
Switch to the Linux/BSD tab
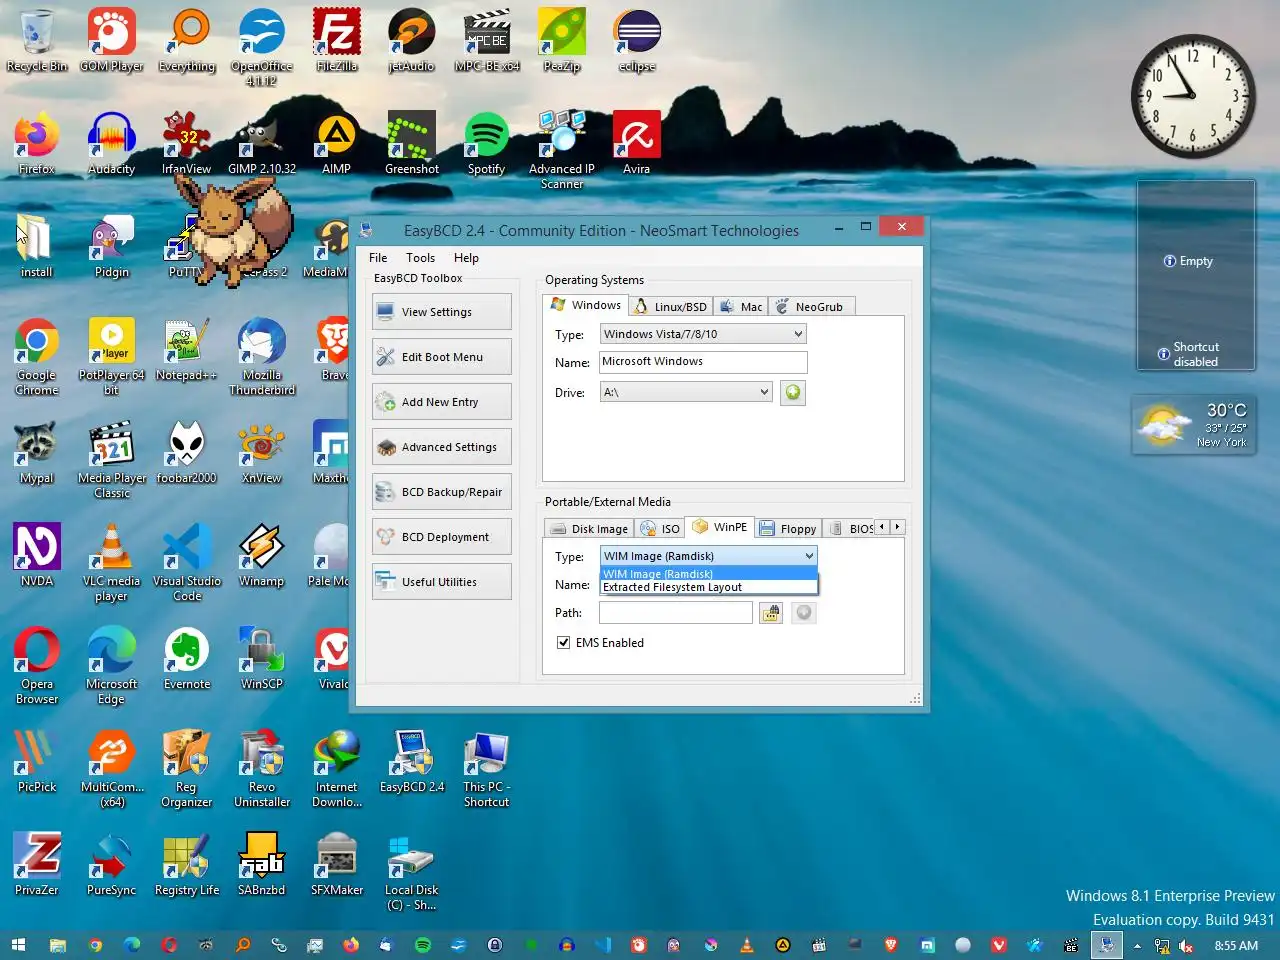[x=671, y=307]
